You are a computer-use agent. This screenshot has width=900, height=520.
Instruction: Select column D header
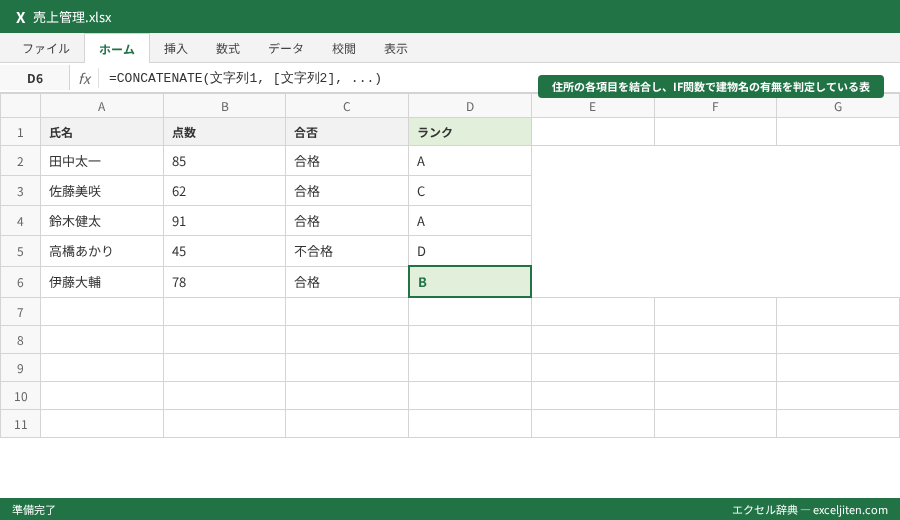pyautogui.click(x=470, y=106)
